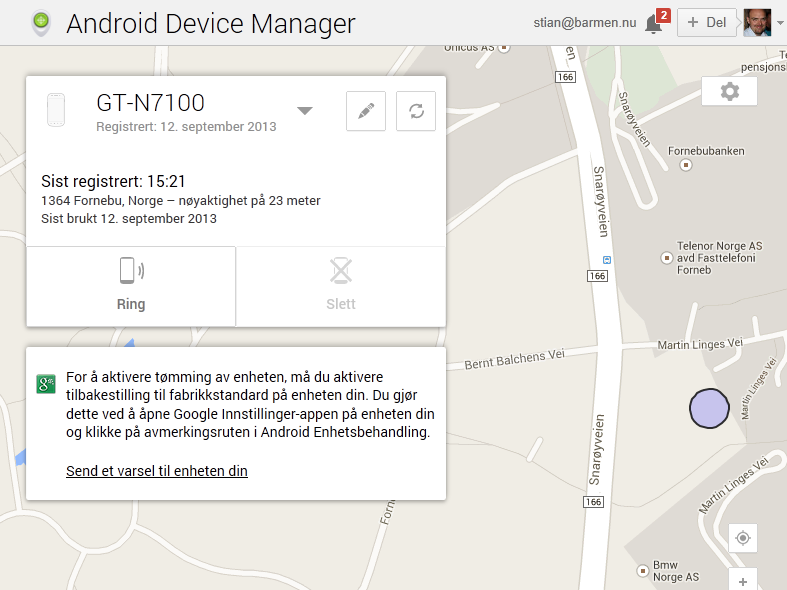Click 'Registrert: 12. september 2013' text
The width and height of the screenshot is (787, 590).
click(x=186, y=126)
